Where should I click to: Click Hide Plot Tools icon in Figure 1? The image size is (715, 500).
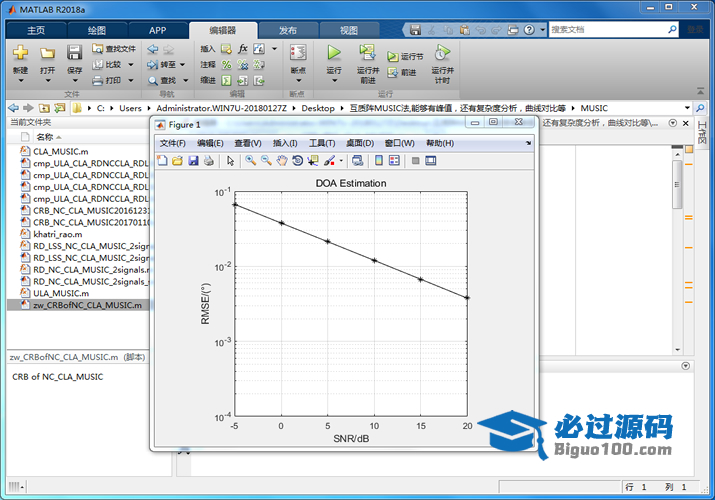[x=415, y=160]
